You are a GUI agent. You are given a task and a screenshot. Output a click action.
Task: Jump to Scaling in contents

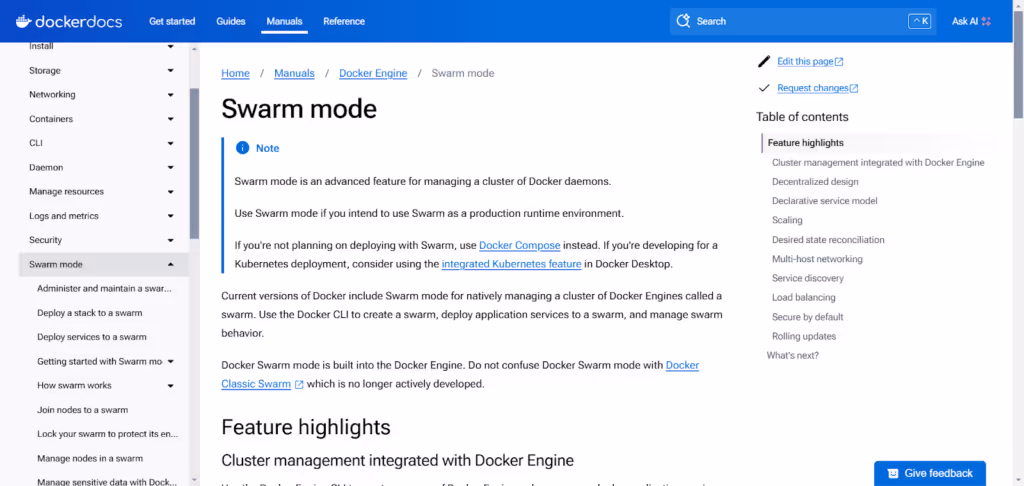coord(787,220)
